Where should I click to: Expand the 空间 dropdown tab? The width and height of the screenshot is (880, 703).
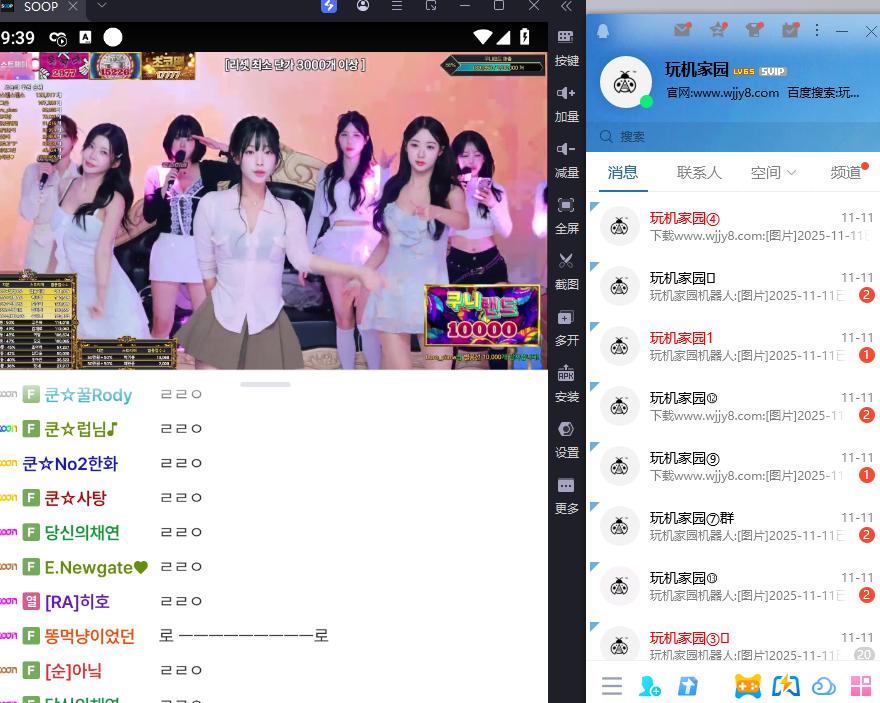(773, 172)
